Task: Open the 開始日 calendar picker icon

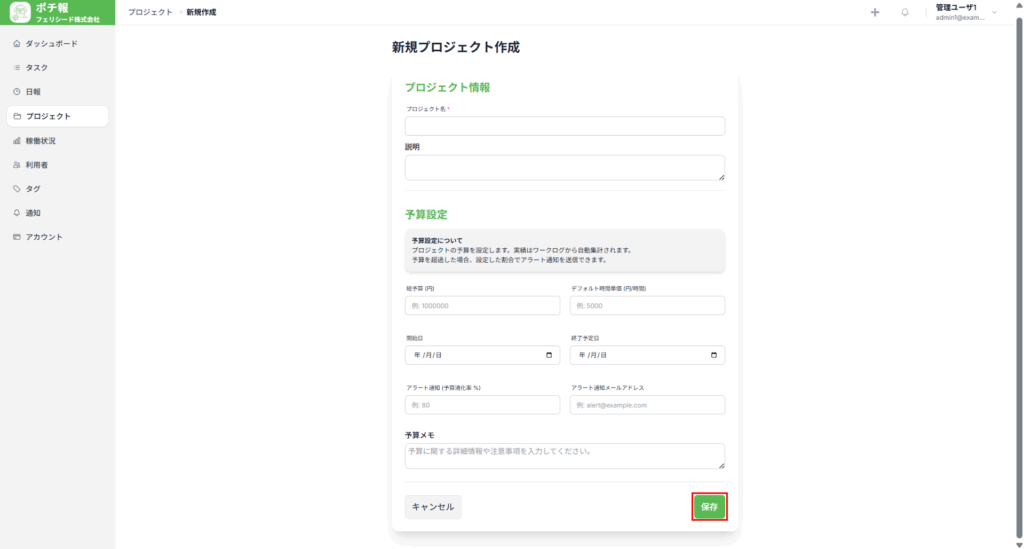Action: pos(549,355)
